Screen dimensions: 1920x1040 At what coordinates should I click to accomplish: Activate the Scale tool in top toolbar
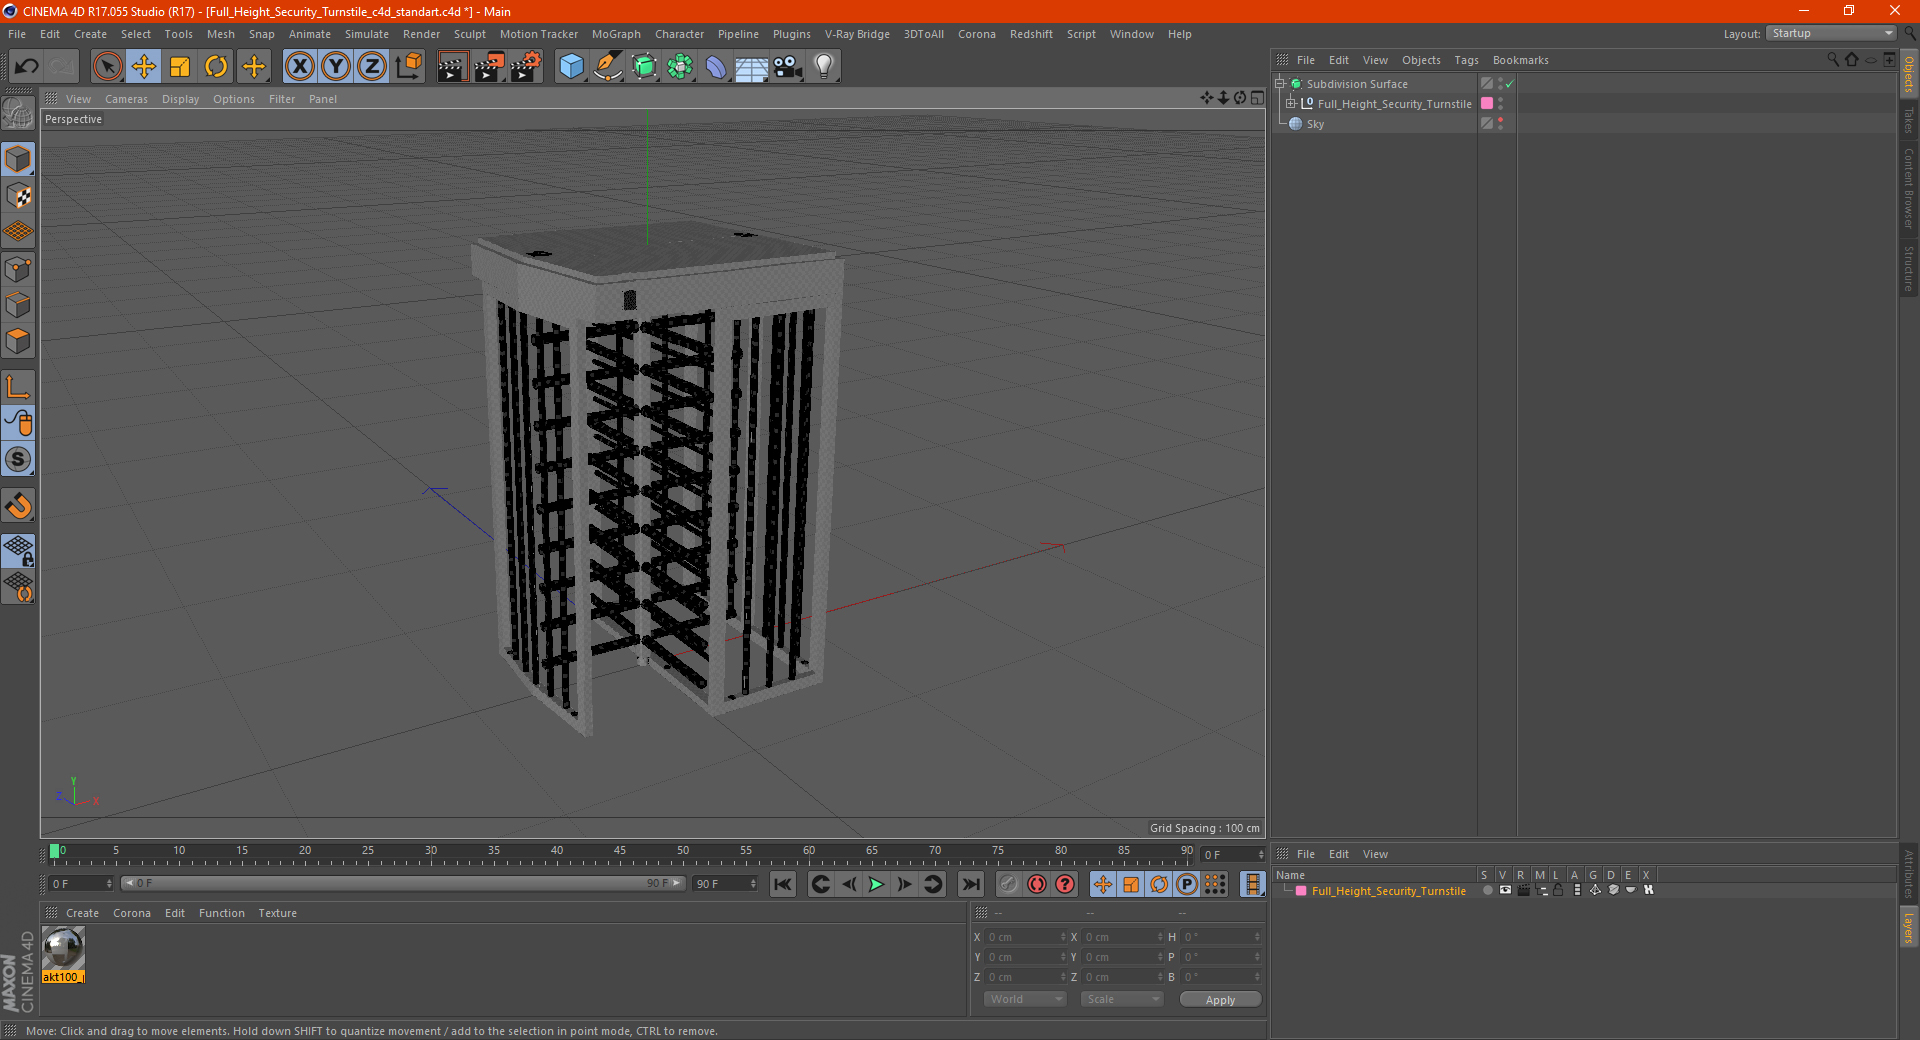(x=180, y=67)
